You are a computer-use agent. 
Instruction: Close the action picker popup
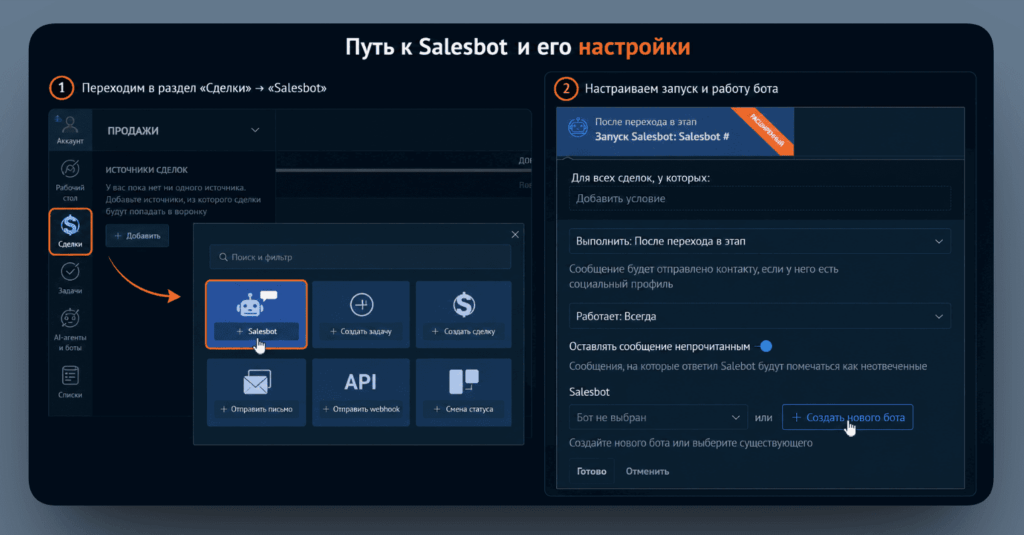tap(515, 235)
